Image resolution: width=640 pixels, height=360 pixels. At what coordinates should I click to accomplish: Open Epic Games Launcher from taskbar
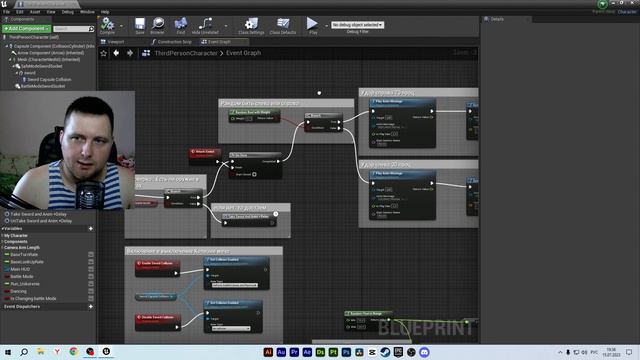(398, 352)
